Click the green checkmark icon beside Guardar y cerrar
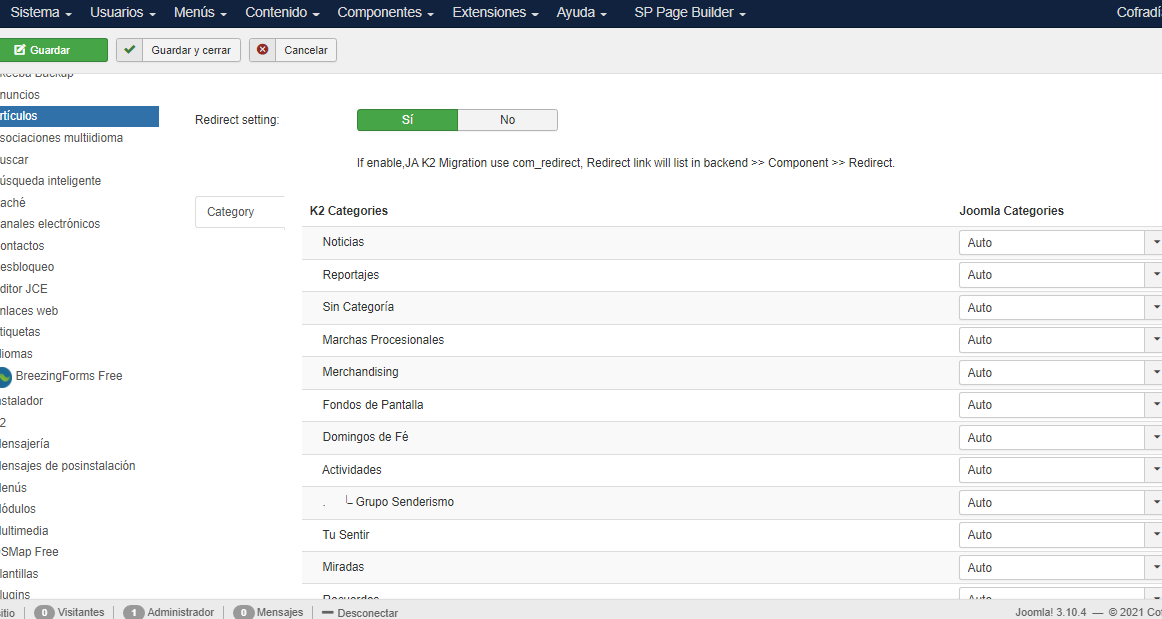Image resolution: width=1162 pixels, height=619 pixels. [x=130, y=50]
